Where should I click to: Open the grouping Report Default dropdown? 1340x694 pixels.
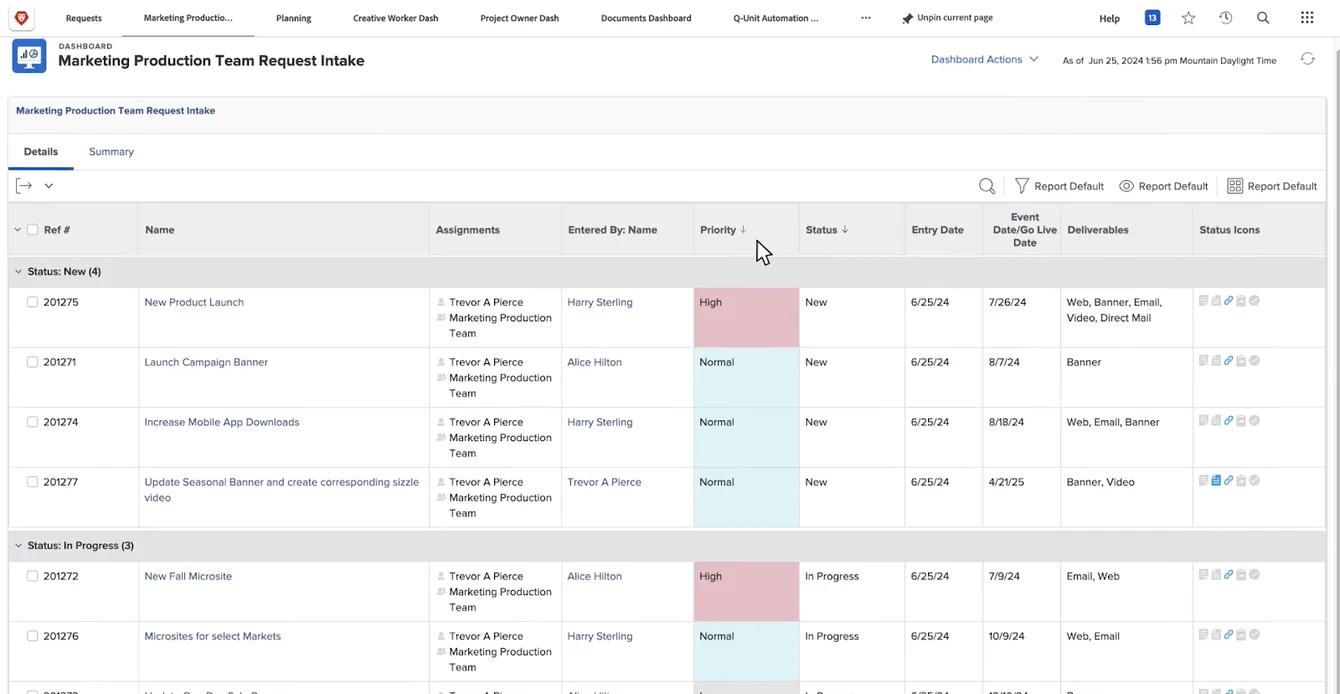1282,186
